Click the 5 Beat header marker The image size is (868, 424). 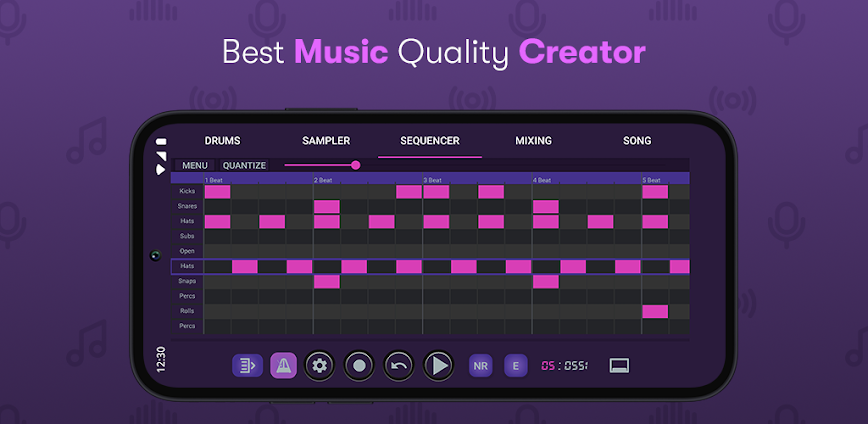(652, 180)
